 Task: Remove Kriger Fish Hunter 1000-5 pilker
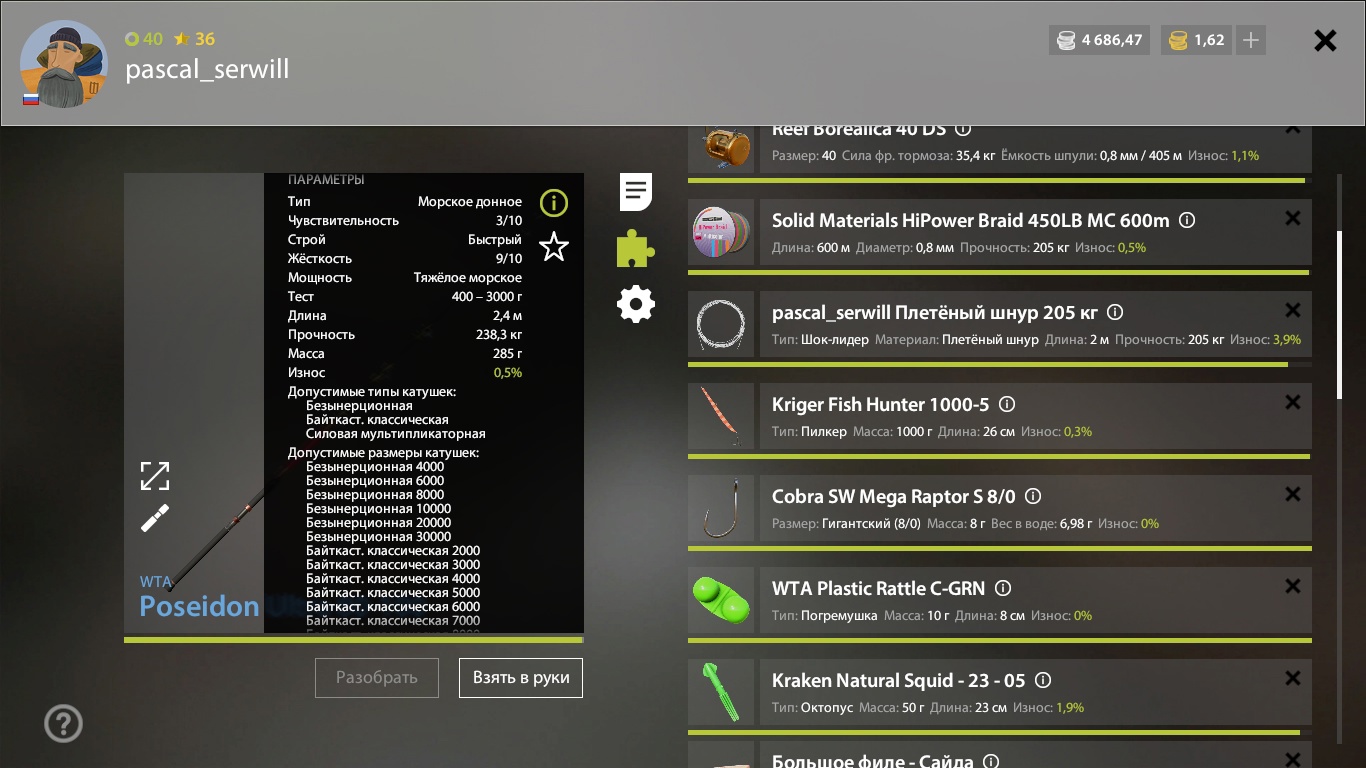pos(1292,402)
